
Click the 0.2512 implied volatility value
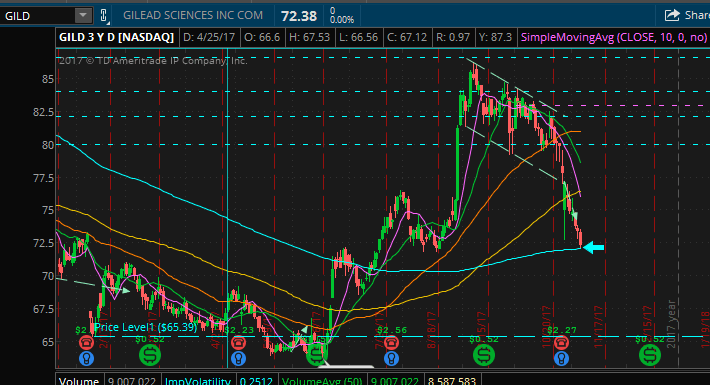click(x=256, y=381)
